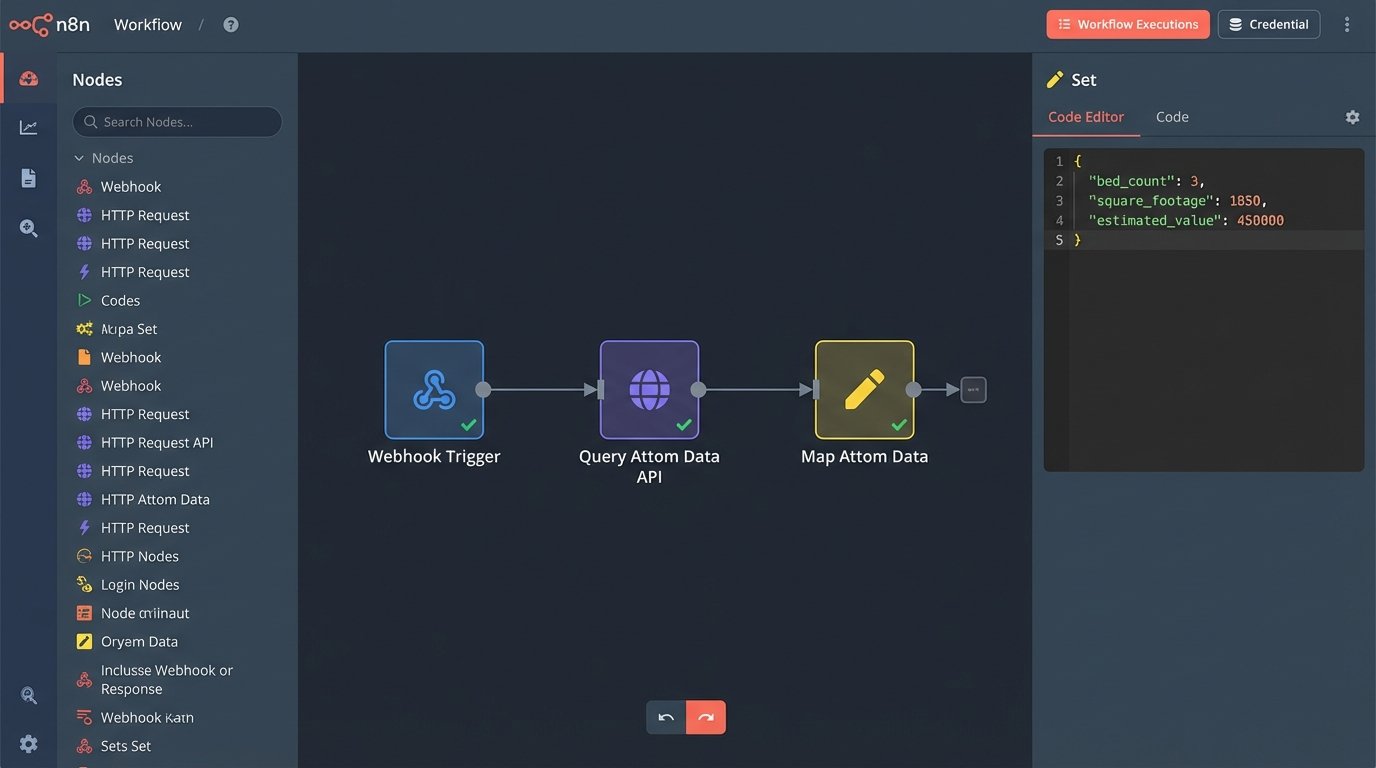Click the magnifier icon in left rail
The width and height of the screenshot is (1376, 768).
28,227
